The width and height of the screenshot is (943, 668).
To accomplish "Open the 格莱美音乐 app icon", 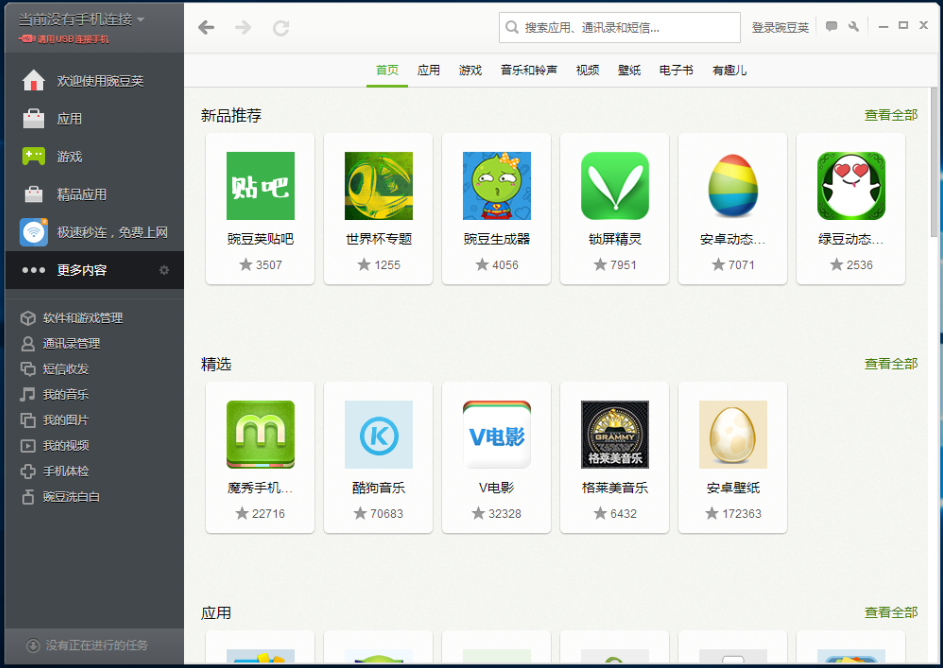I will click(615, 435).
